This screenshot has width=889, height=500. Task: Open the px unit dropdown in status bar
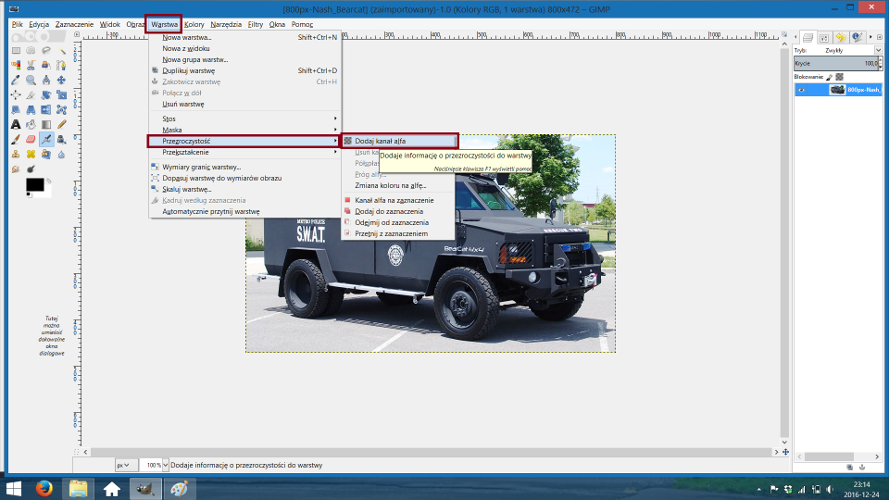tap(126, 465)
